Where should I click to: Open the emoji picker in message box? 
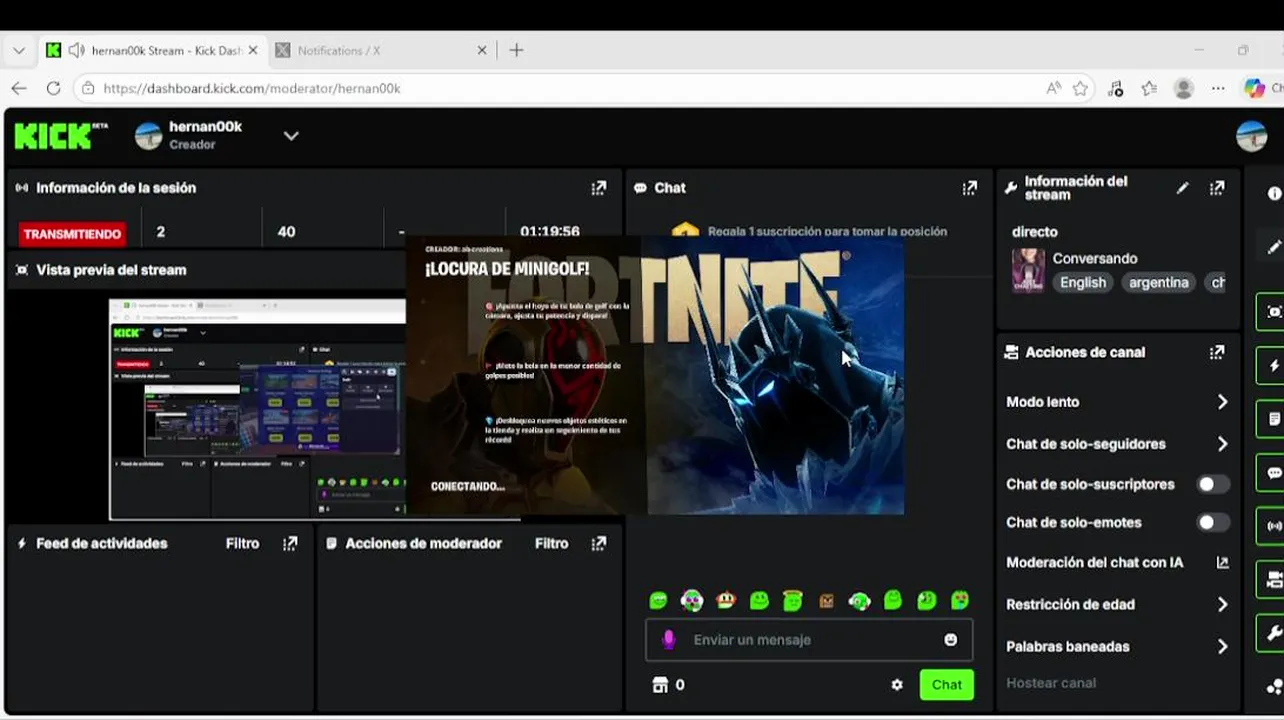tap(951, 640)
